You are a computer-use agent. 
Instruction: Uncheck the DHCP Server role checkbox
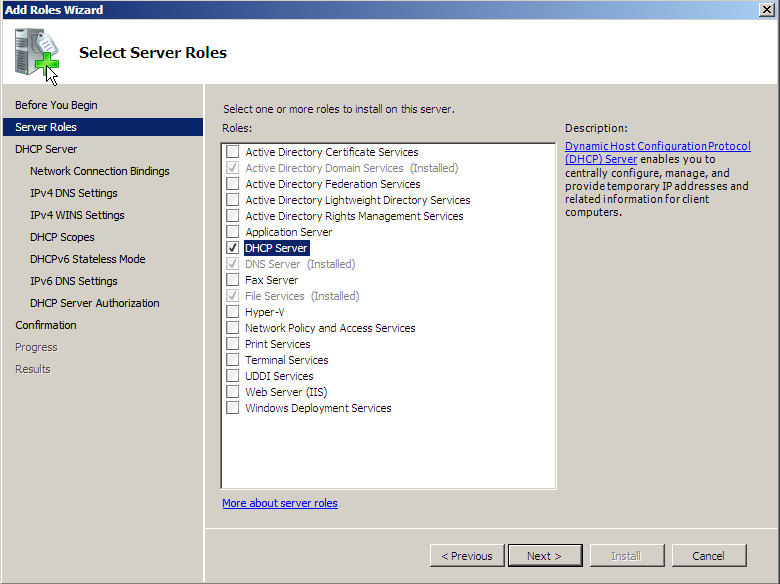[232, 247]
